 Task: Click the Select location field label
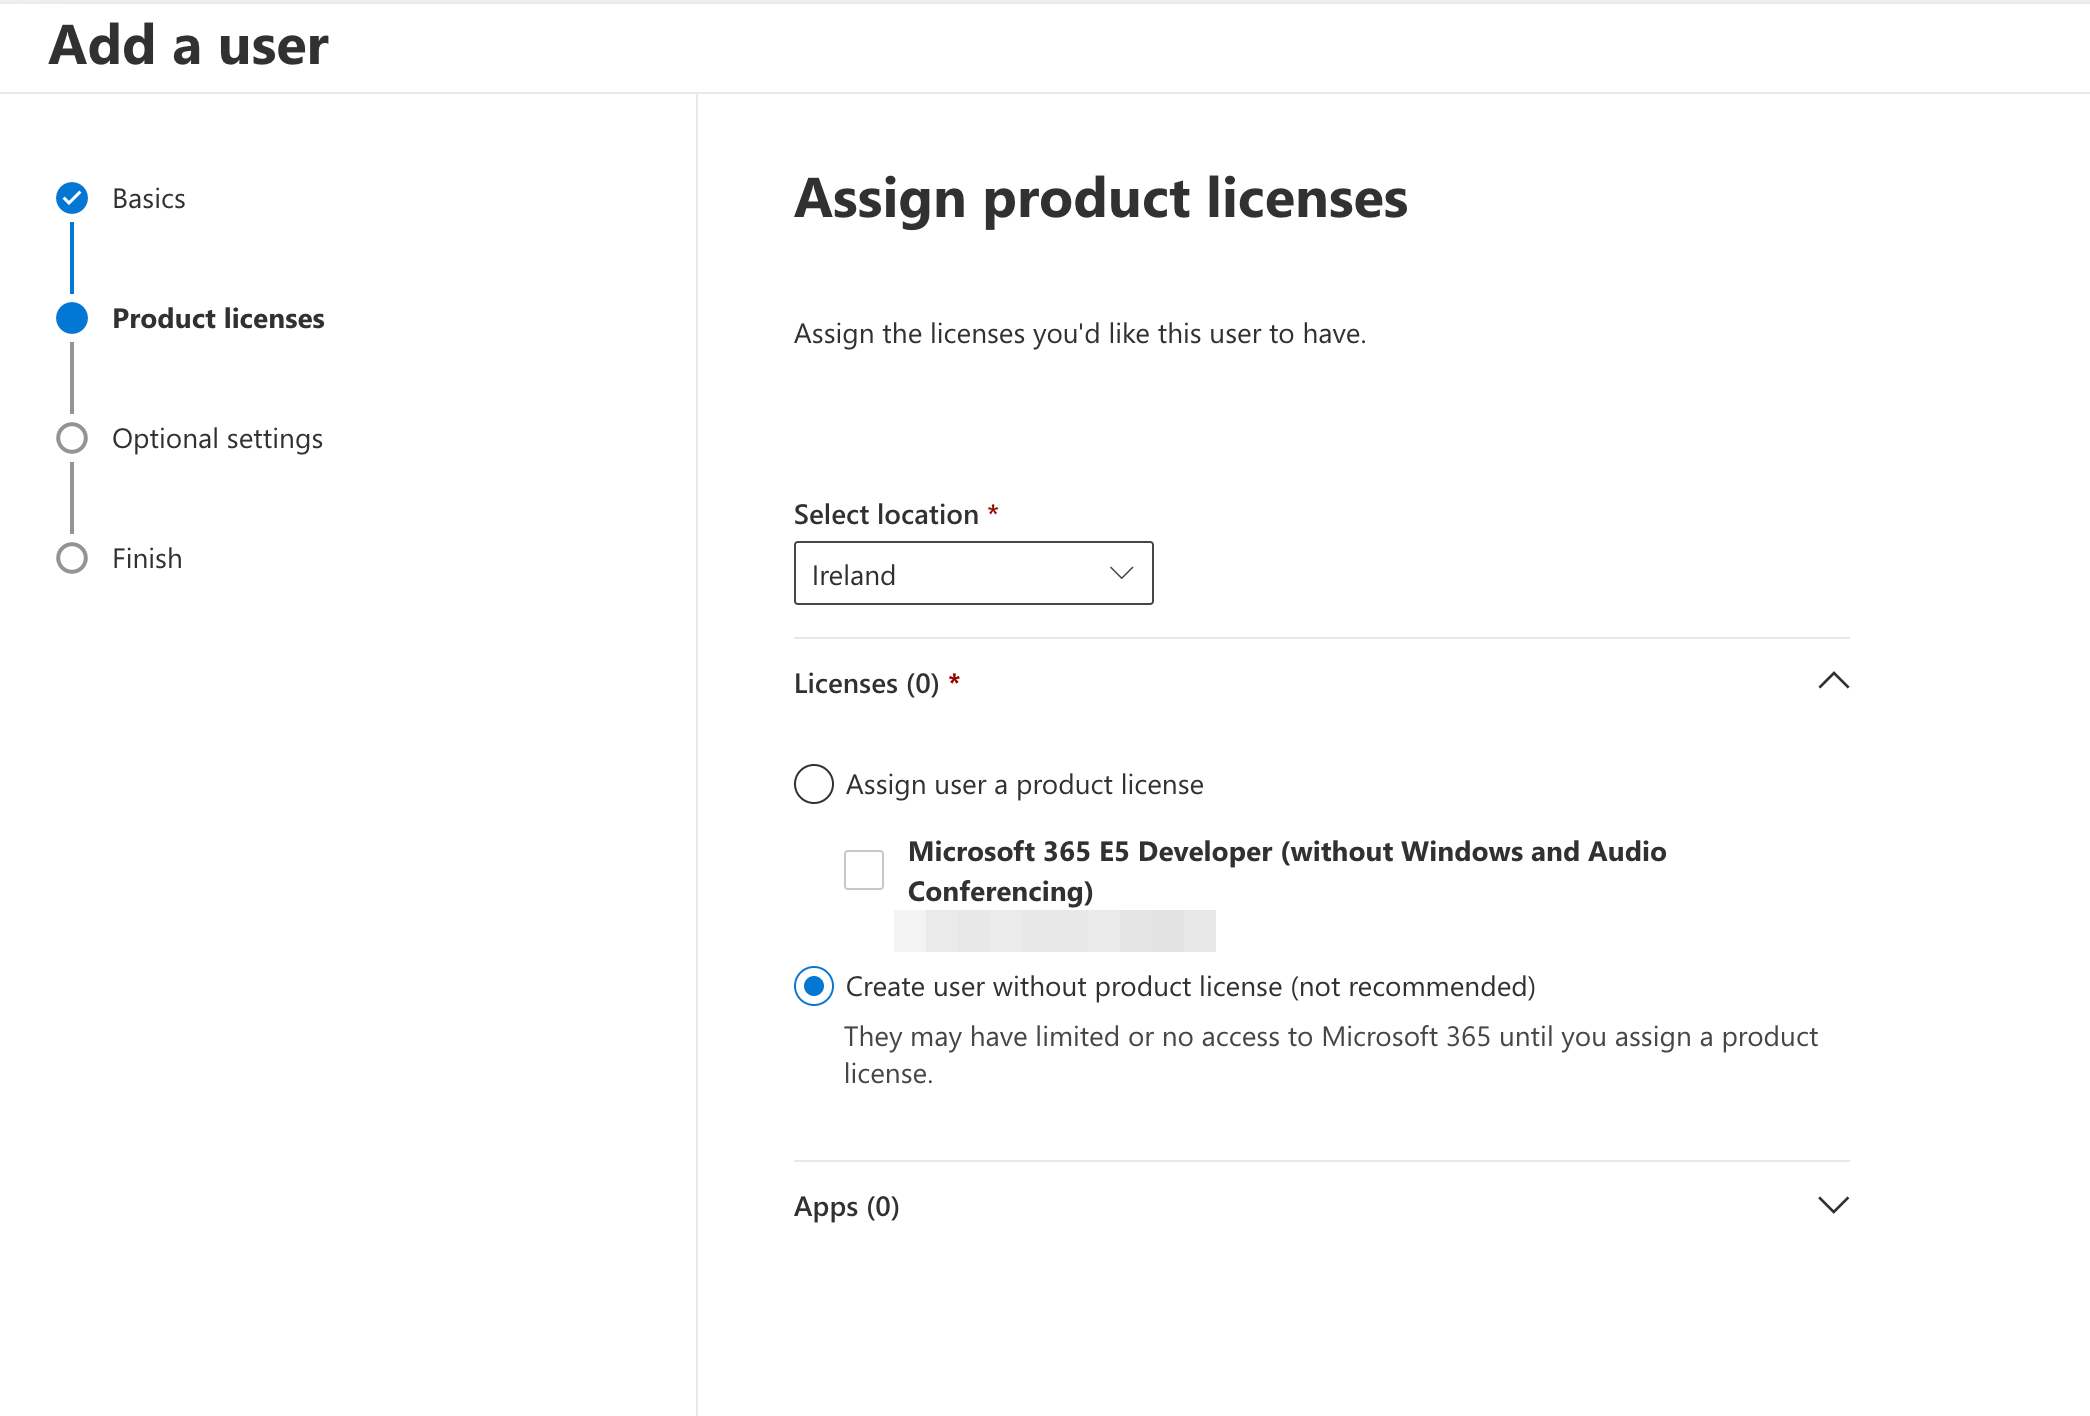(886, 514)
